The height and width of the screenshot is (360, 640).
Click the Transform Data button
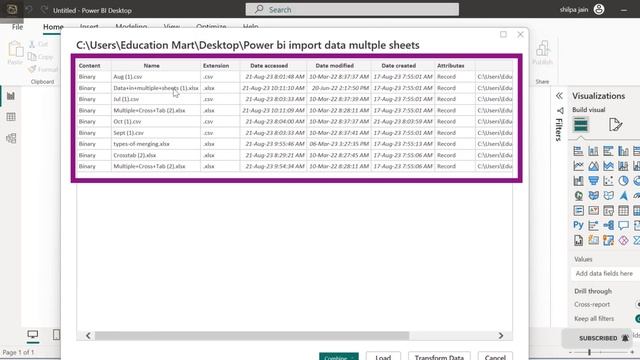[x=439, y=357]
